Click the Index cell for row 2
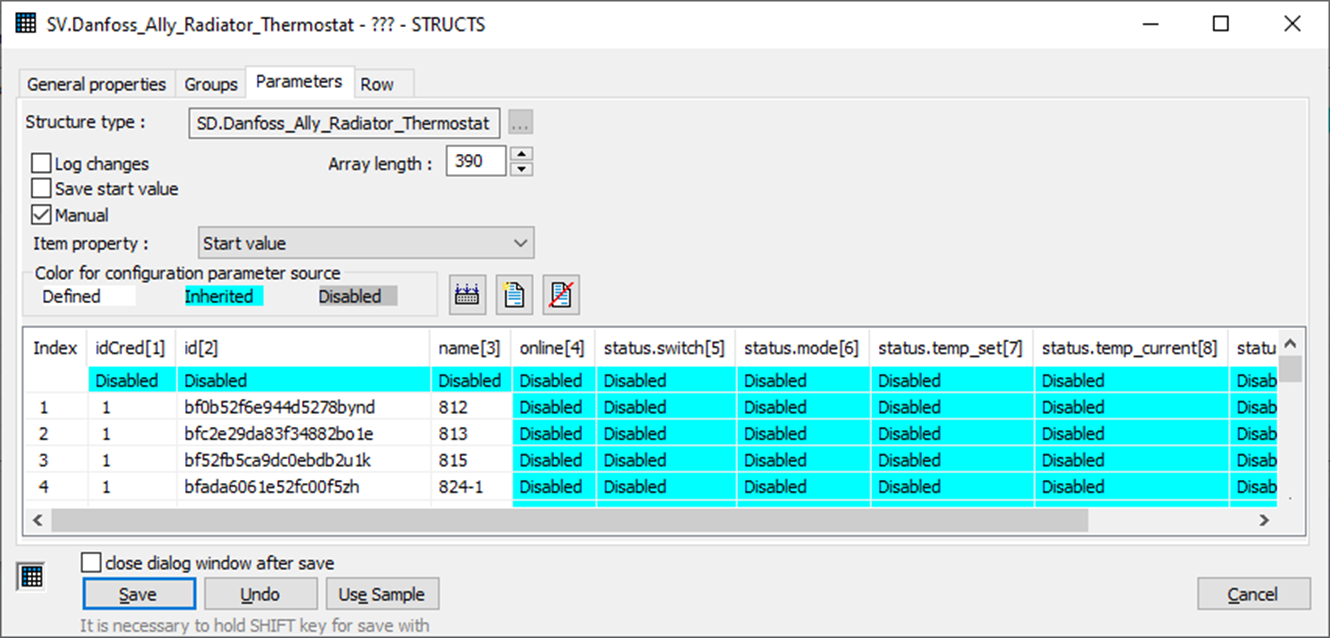Viewport: 1330px width, 638px height. pos(56,434)
